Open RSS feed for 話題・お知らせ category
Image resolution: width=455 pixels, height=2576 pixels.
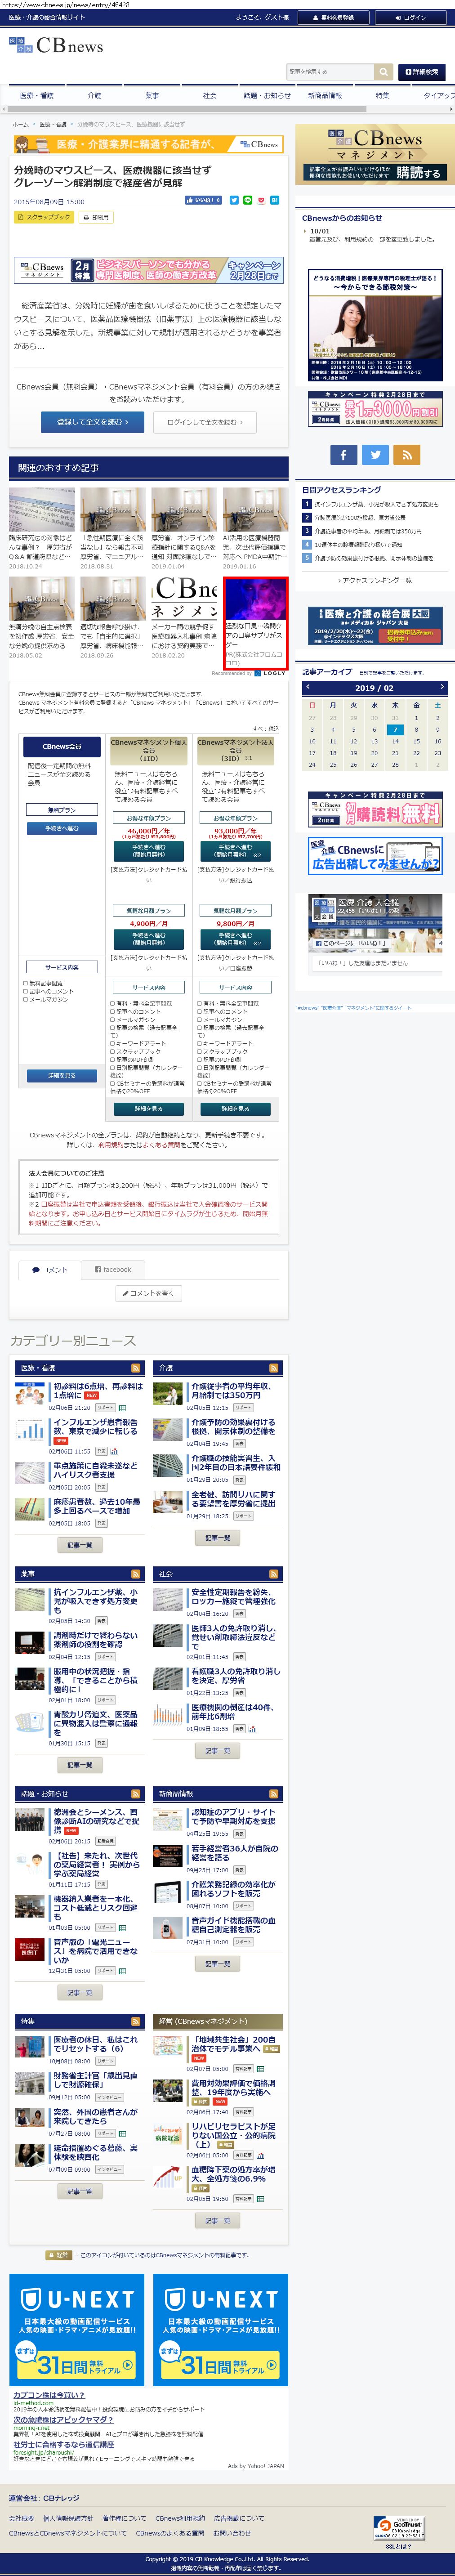(135, 1793)
